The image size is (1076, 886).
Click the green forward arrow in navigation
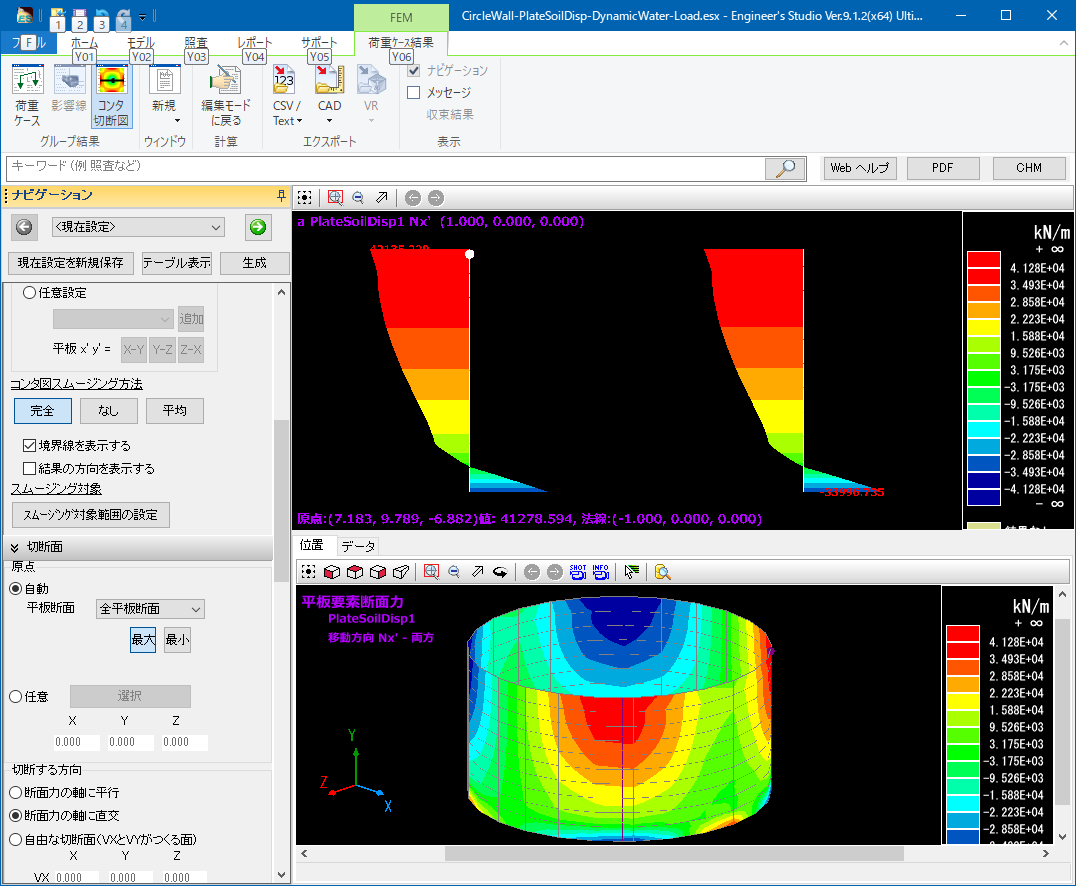tap(258, 227)
